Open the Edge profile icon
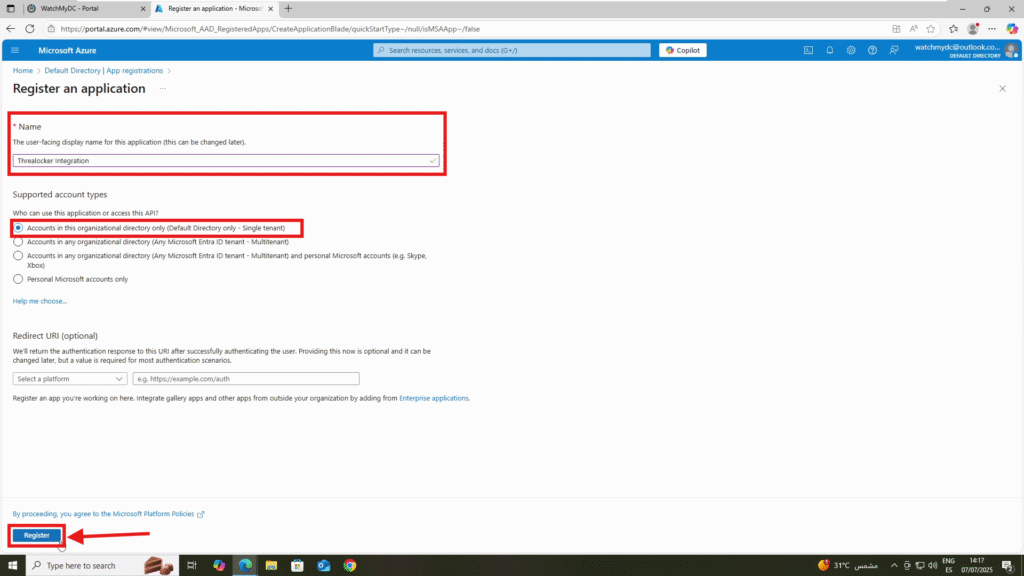1024x576 pixels. click(x=973, y=29)
